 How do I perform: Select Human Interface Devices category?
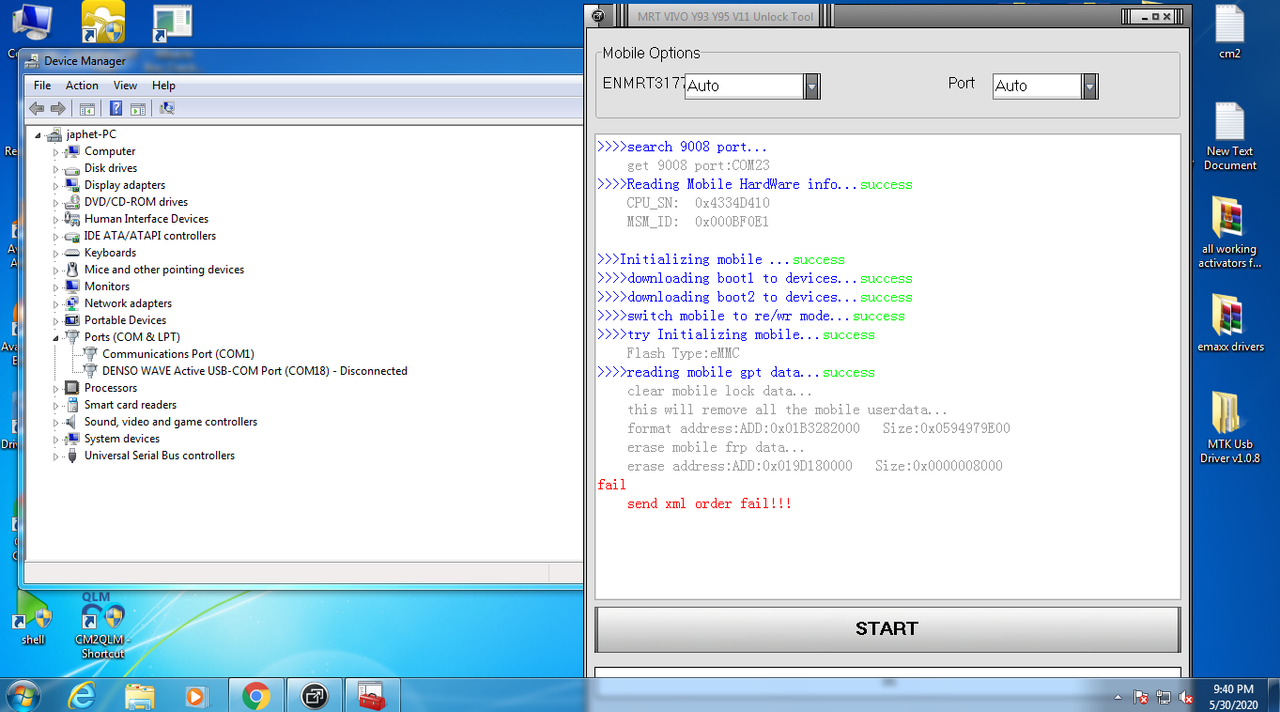146,219
